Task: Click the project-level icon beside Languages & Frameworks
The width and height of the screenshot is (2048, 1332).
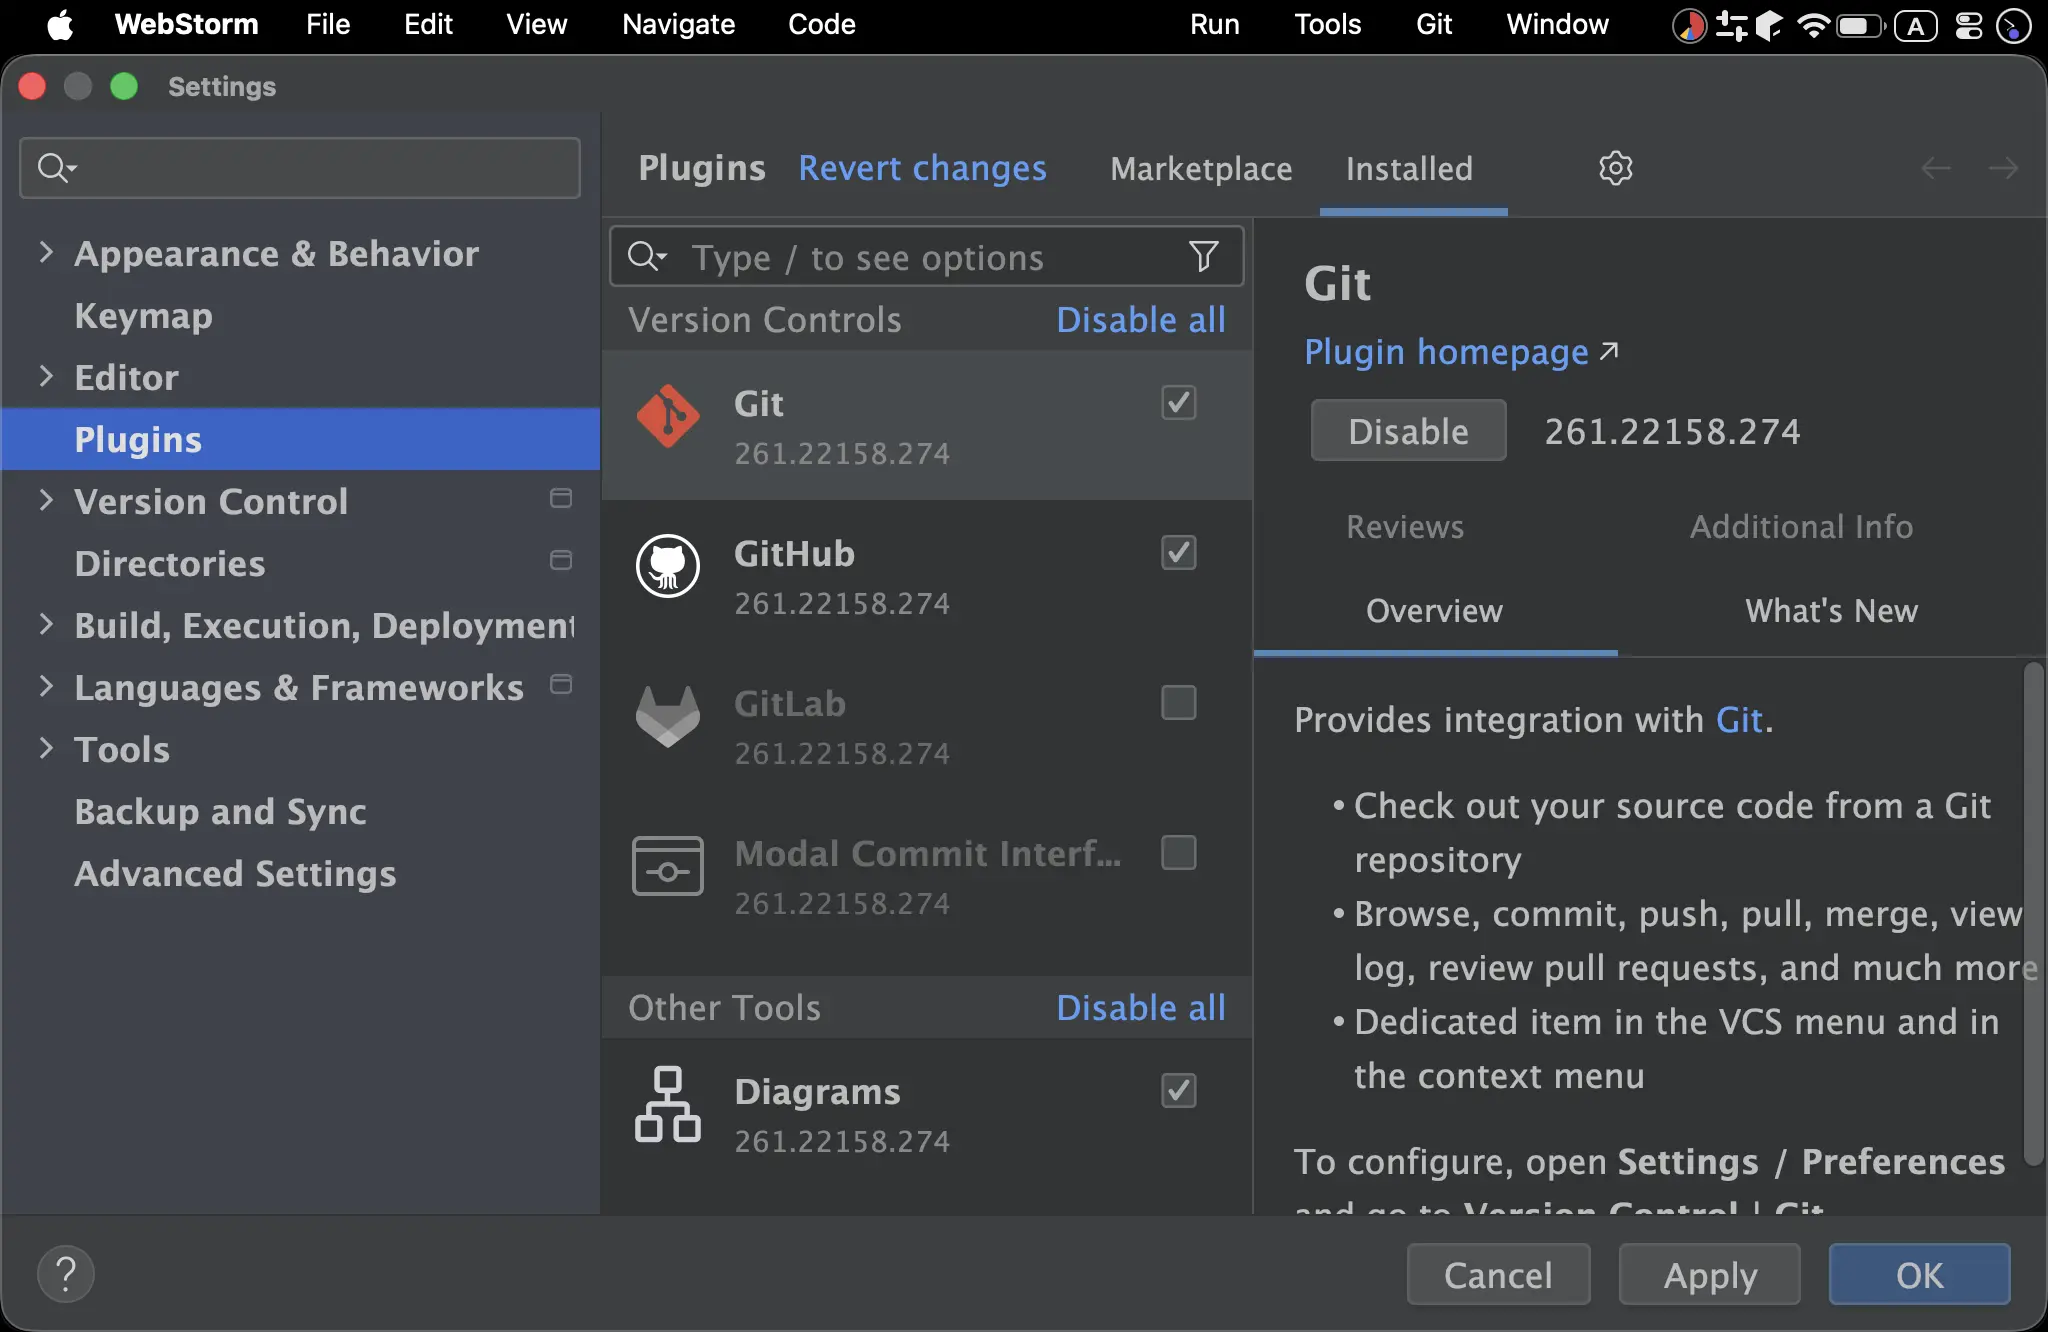Action: click(x=561, y=684)
